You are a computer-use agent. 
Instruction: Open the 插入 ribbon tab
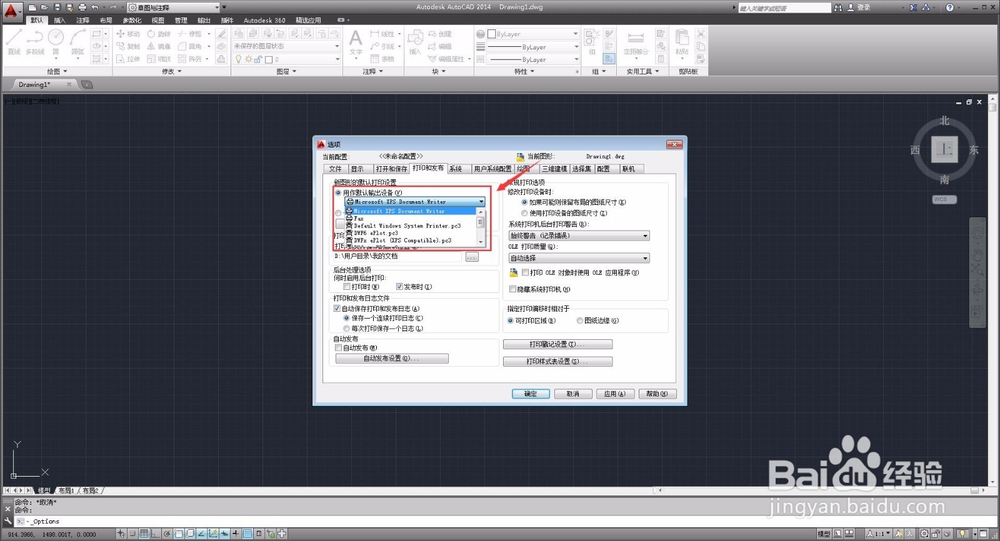pyautogui.click(x=60, y=20)
